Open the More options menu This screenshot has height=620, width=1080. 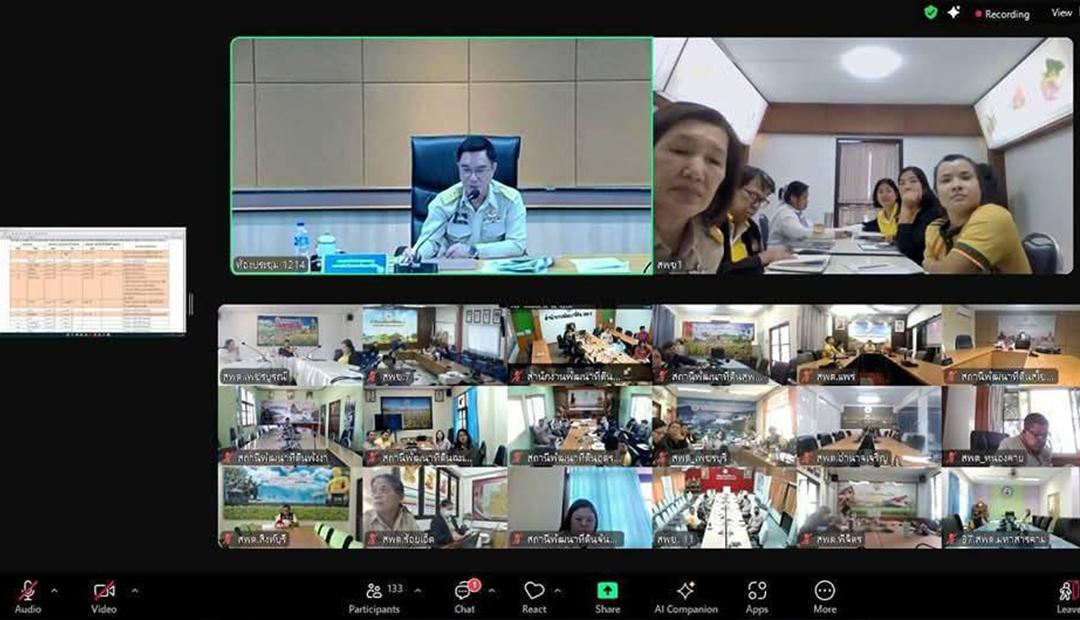(x=824, y=595)
